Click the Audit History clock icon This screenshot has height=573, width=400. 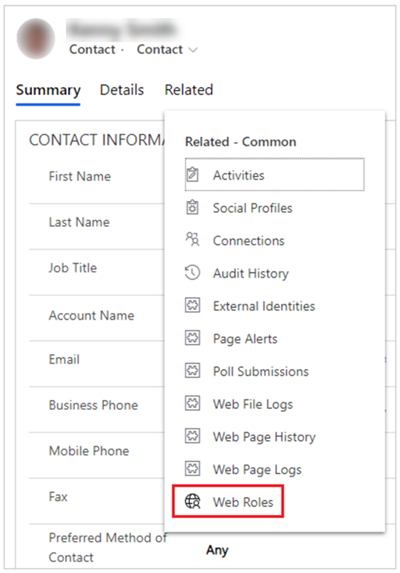[x=193, y=273]
